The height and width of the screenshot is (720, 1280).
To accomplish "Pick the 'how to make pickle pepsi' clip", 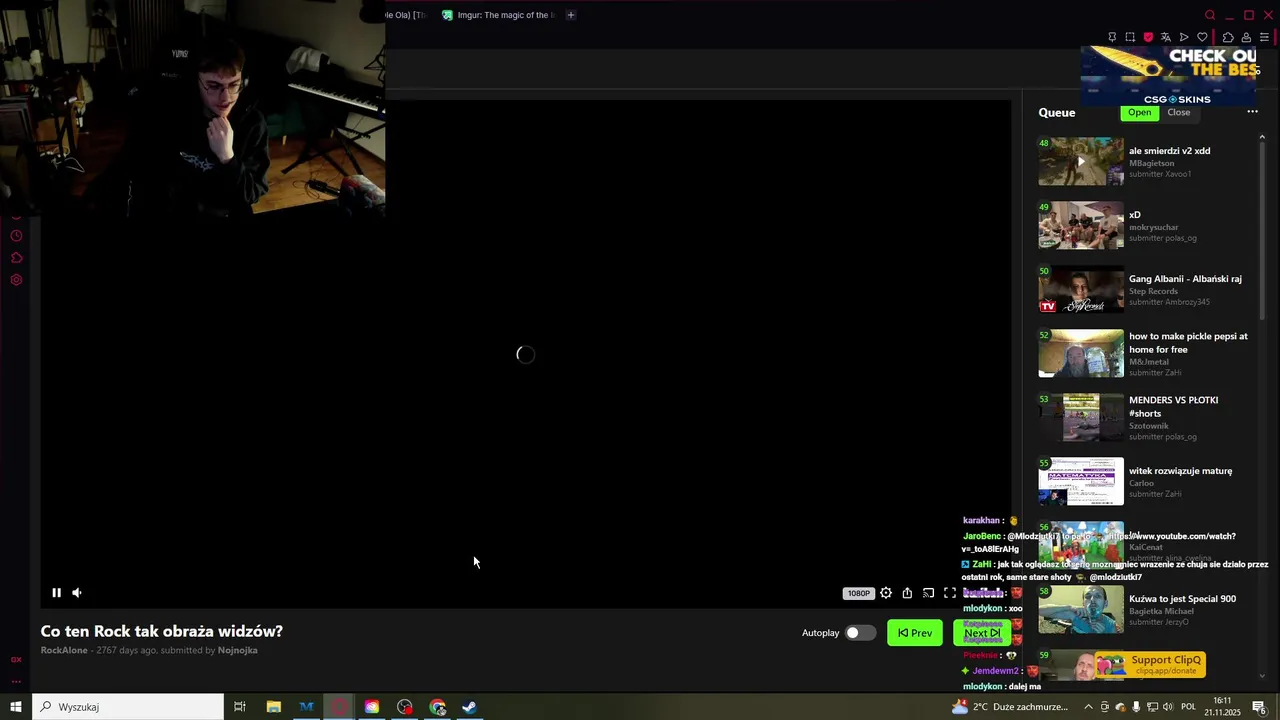I will 1188,343.
